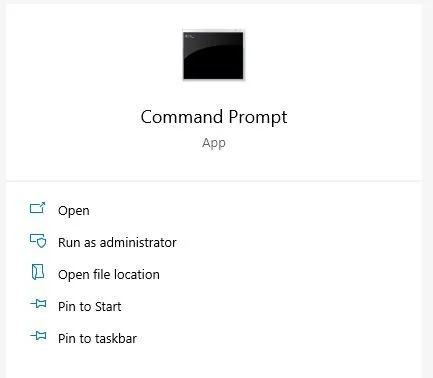Screen dimensions: 433x378
Task: Click the Open window-arrow icon
Action: point(37,208)
